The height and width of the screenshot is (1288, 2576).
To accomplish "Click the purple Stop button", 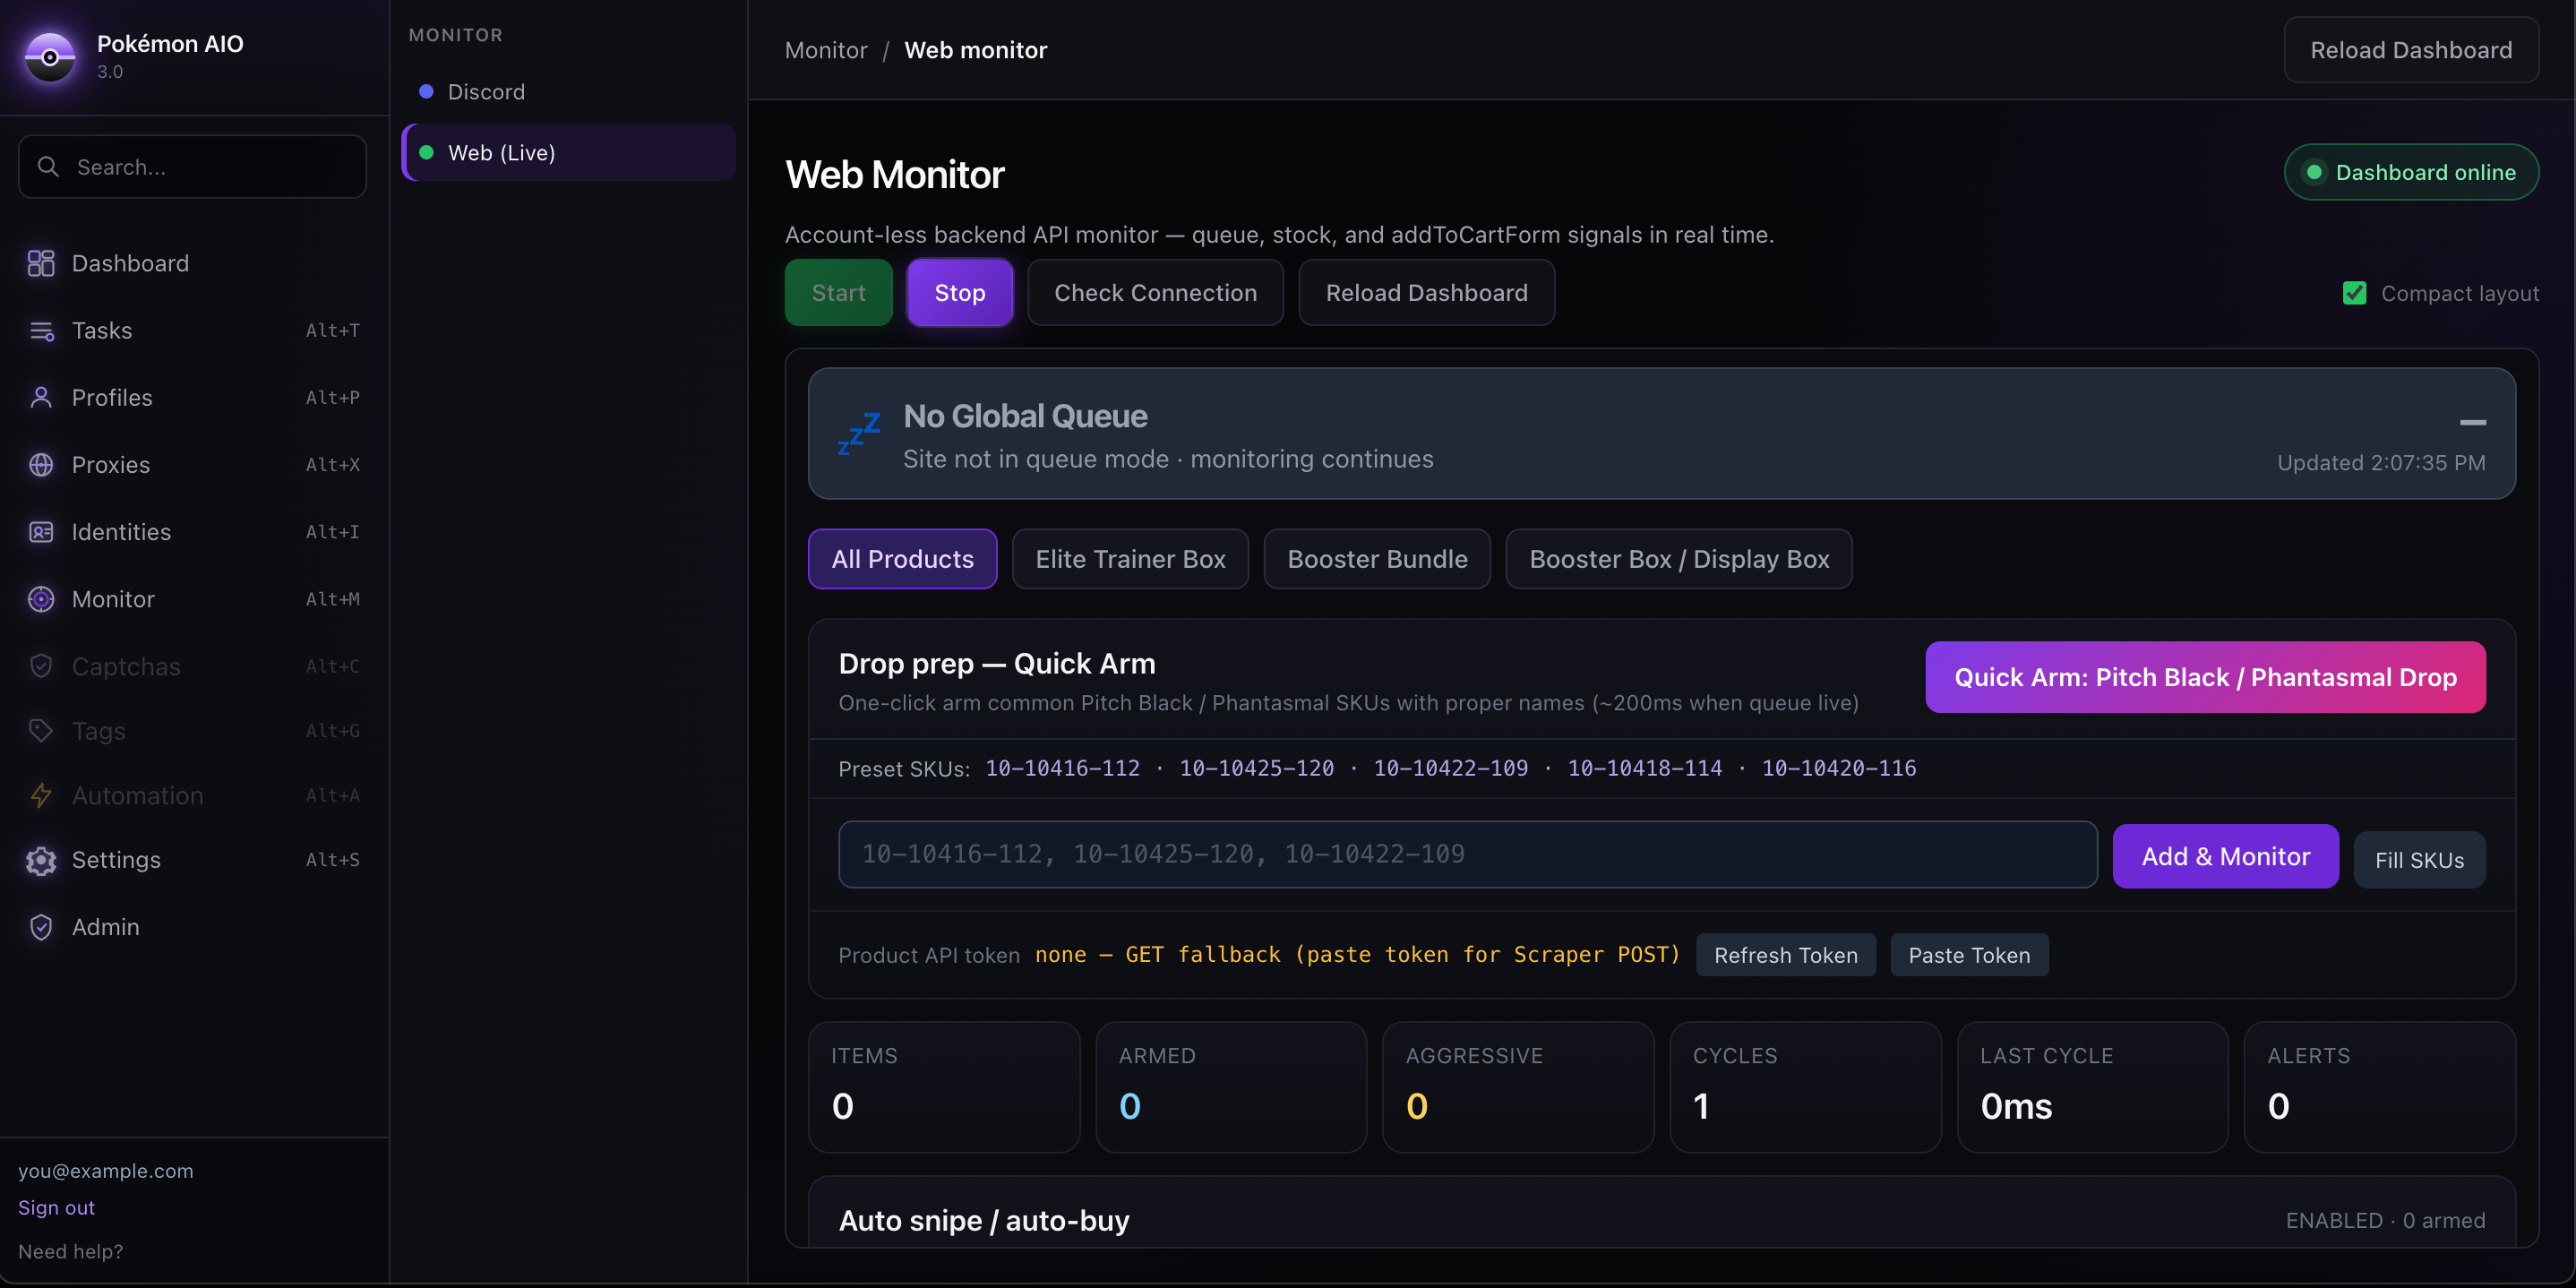I will (959, 292).
